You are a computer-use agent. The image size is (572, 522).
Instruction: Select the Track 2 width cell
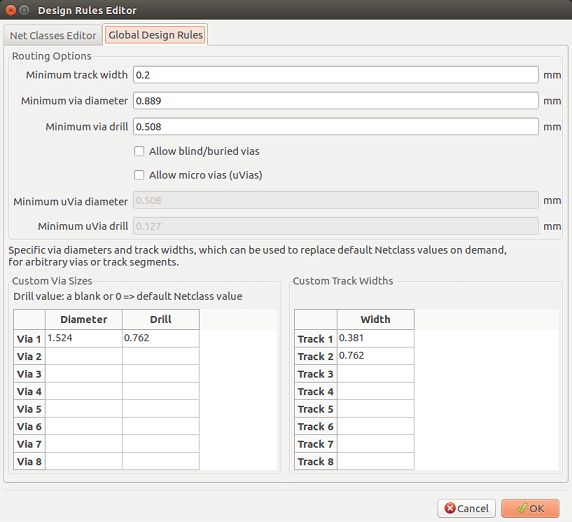point(376,356)
